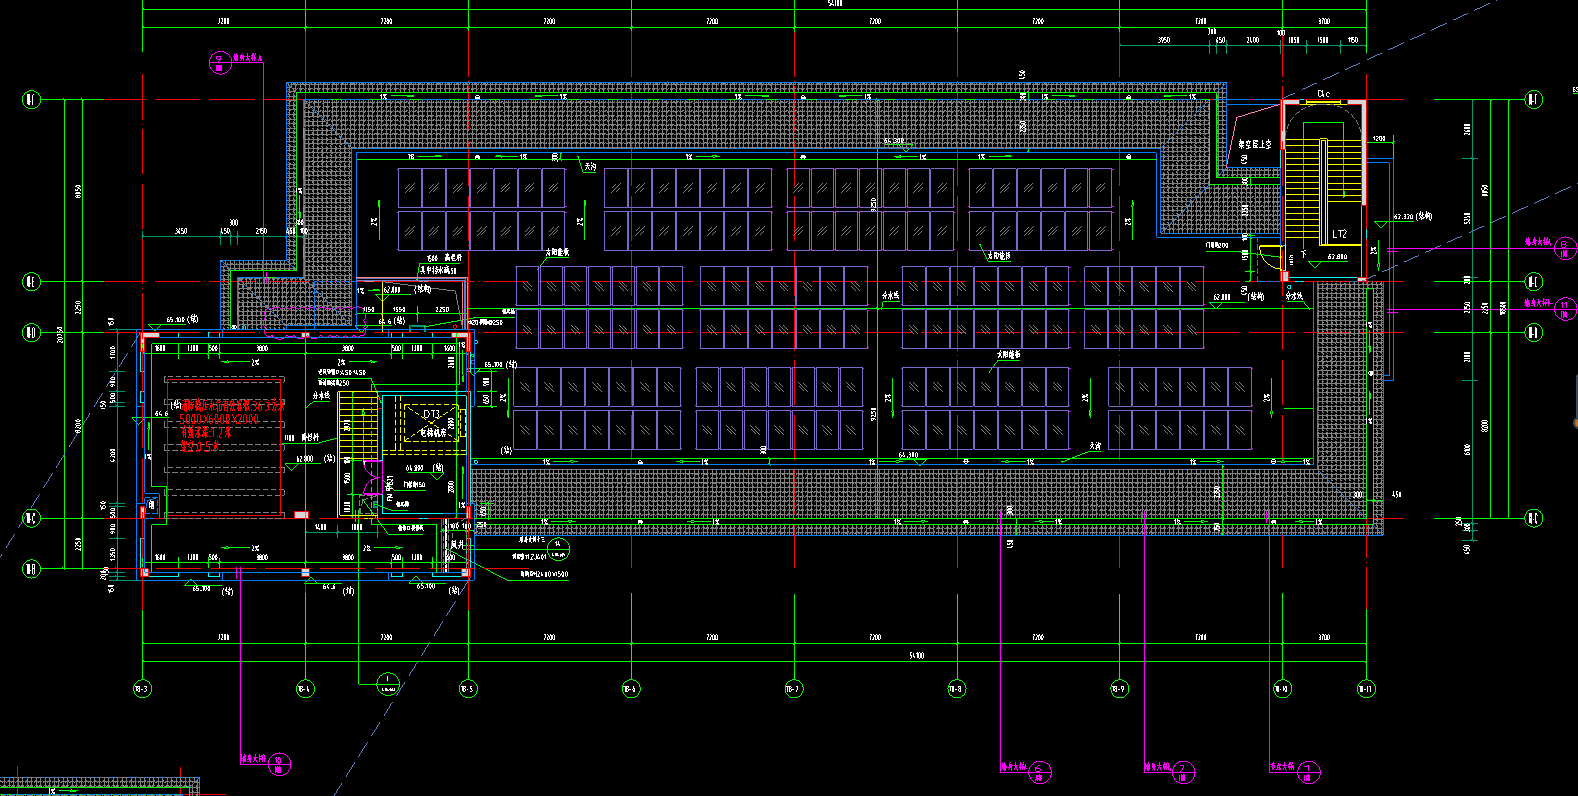Select the TB-9 axis bubble
The width and height of the screenshot is (1578, 796).
pyautogui.click(x=1119, y=689)
